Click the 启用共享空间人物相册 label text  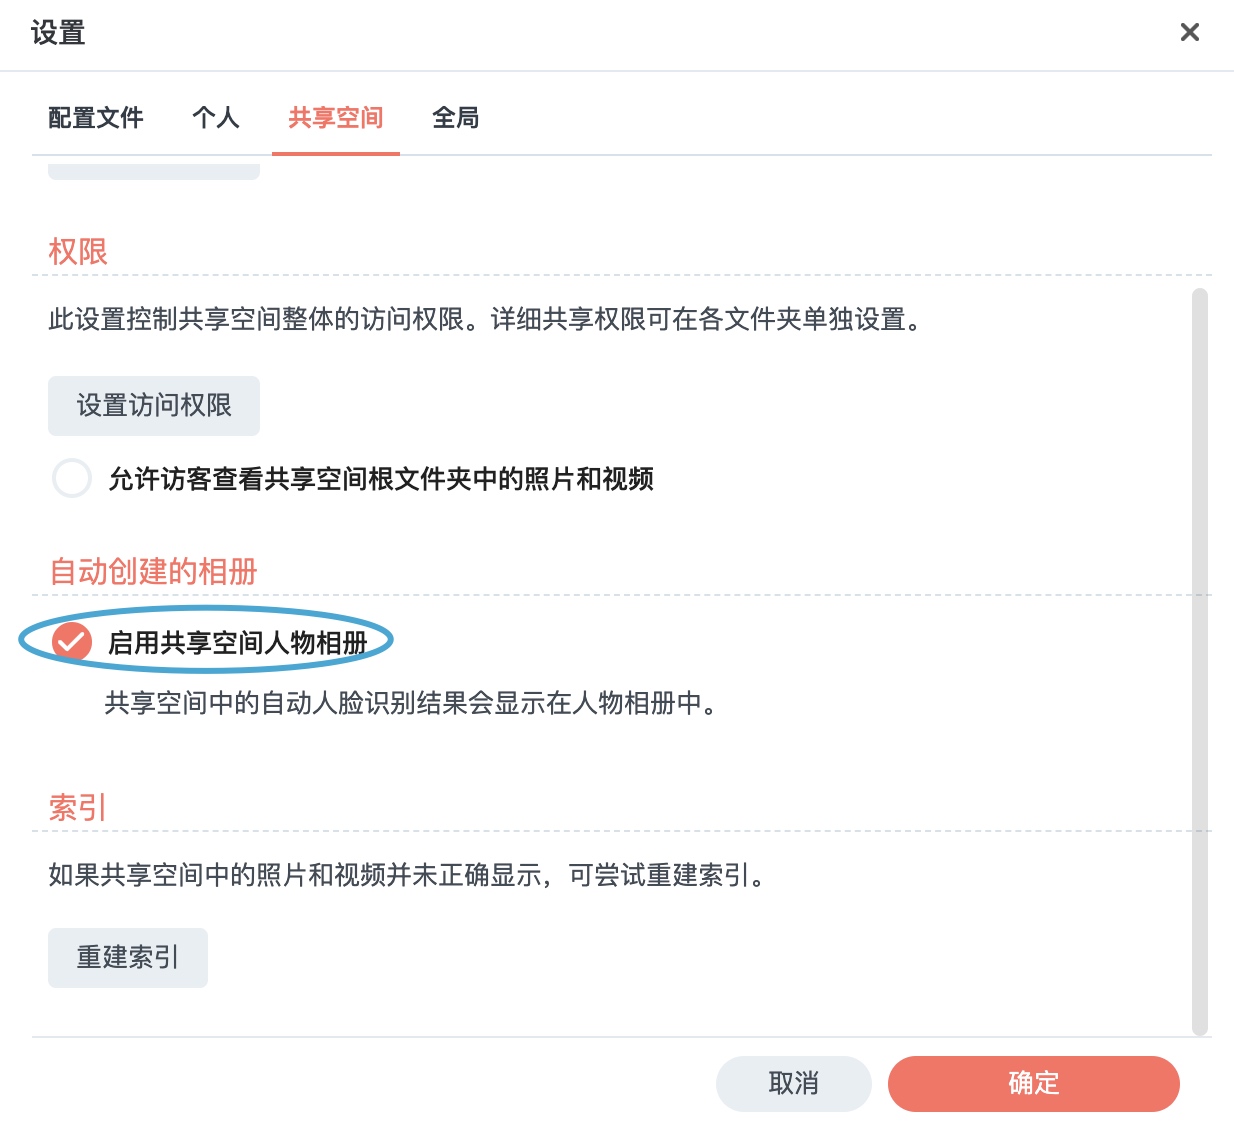tap(238, 643)
